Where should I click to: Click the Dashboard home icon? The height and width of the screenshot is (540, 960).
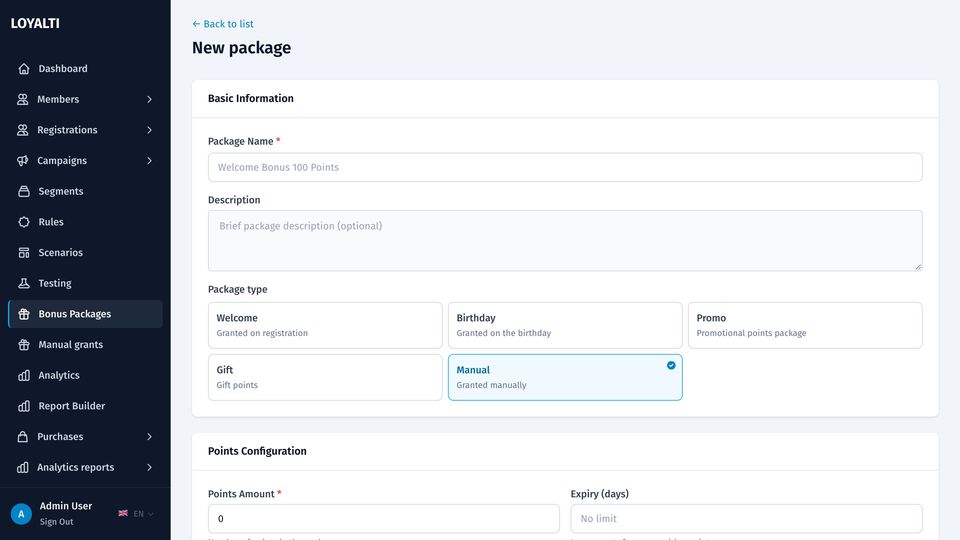coord(24,69)
